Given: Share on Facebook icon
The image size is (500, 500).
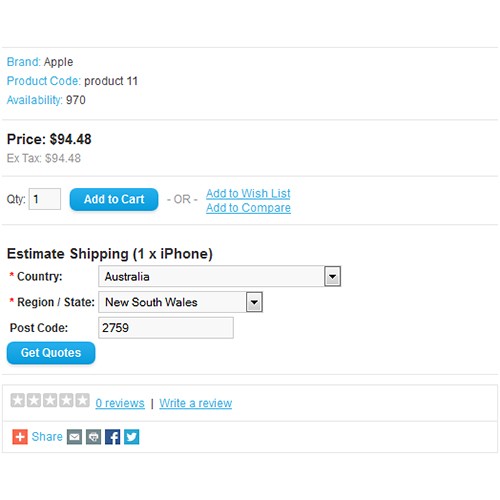Looking at the screenshot, I should click(x=113, y=437).
